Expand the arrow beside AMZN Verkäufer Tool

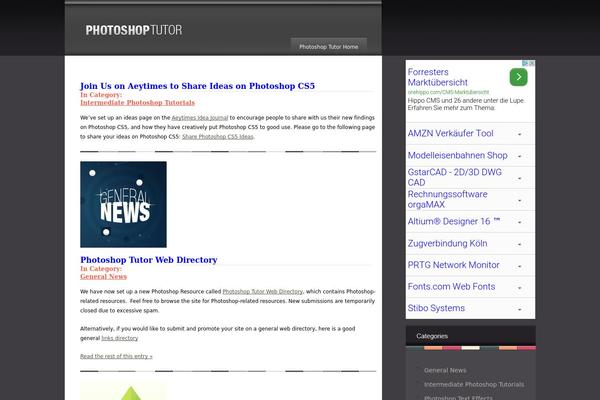520,134
